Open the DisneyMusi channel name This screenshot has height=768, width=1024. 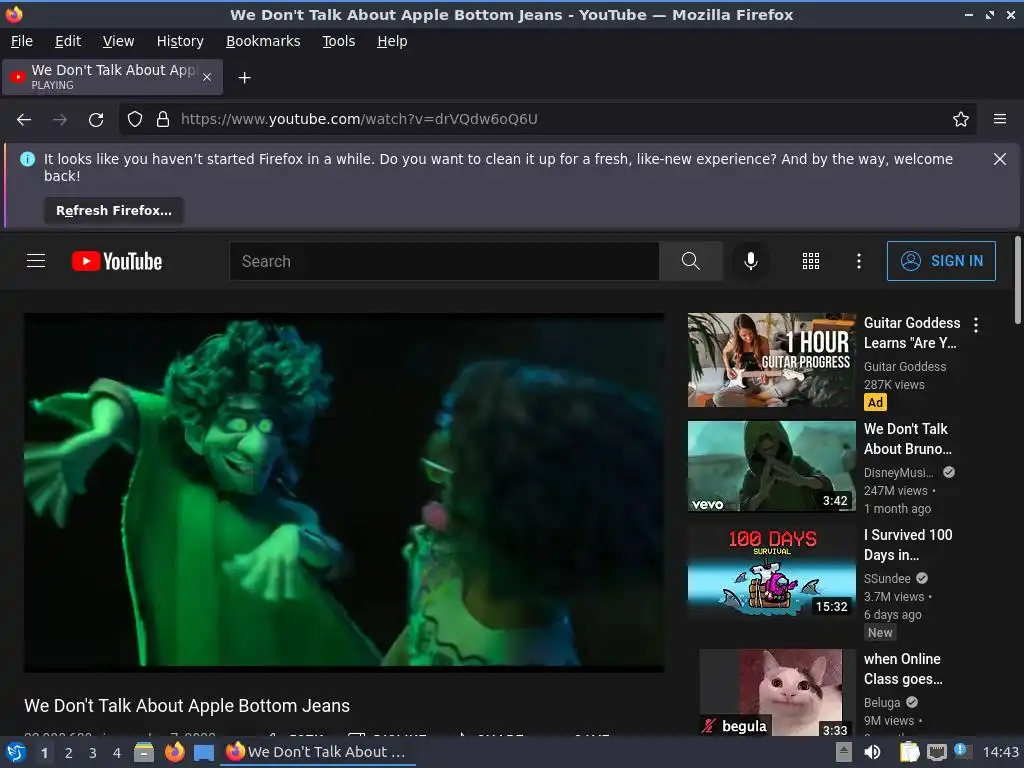pos(899,473)
